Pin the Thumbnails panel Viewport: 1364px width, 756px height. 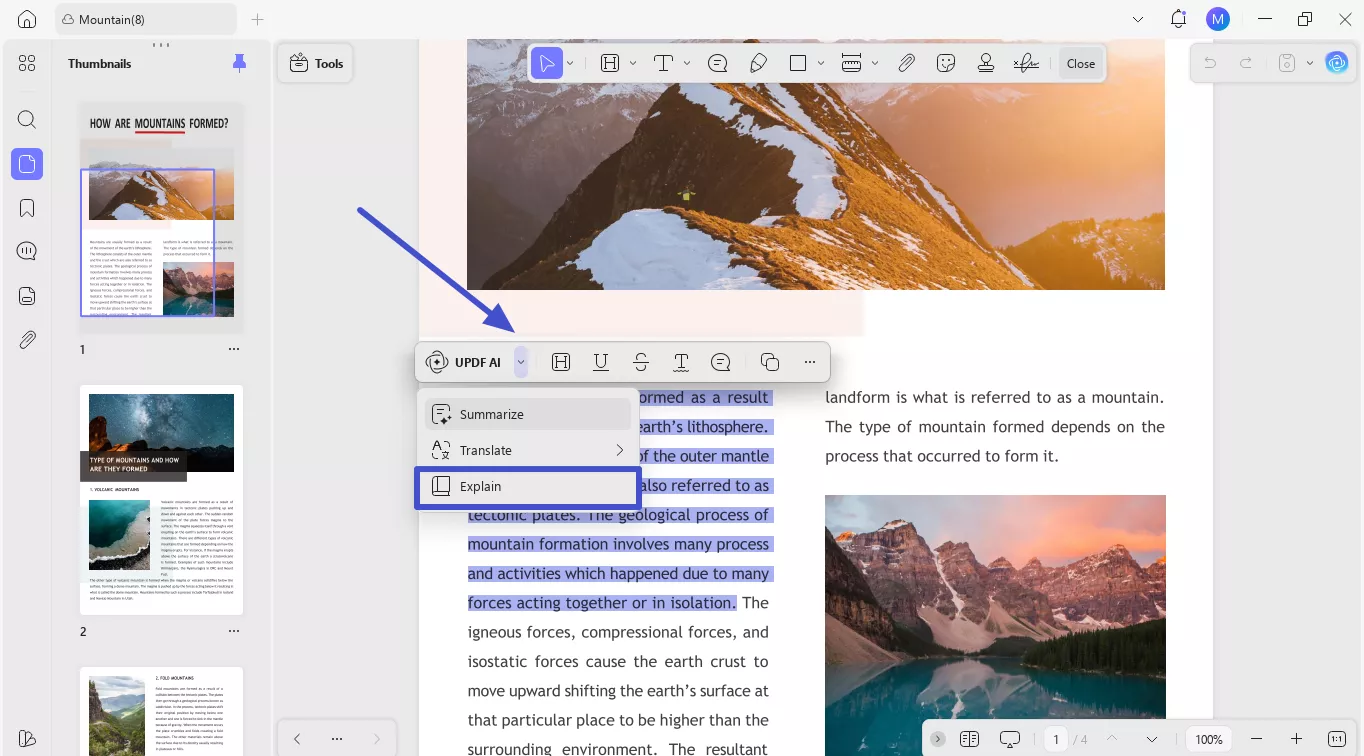point(239,63)
